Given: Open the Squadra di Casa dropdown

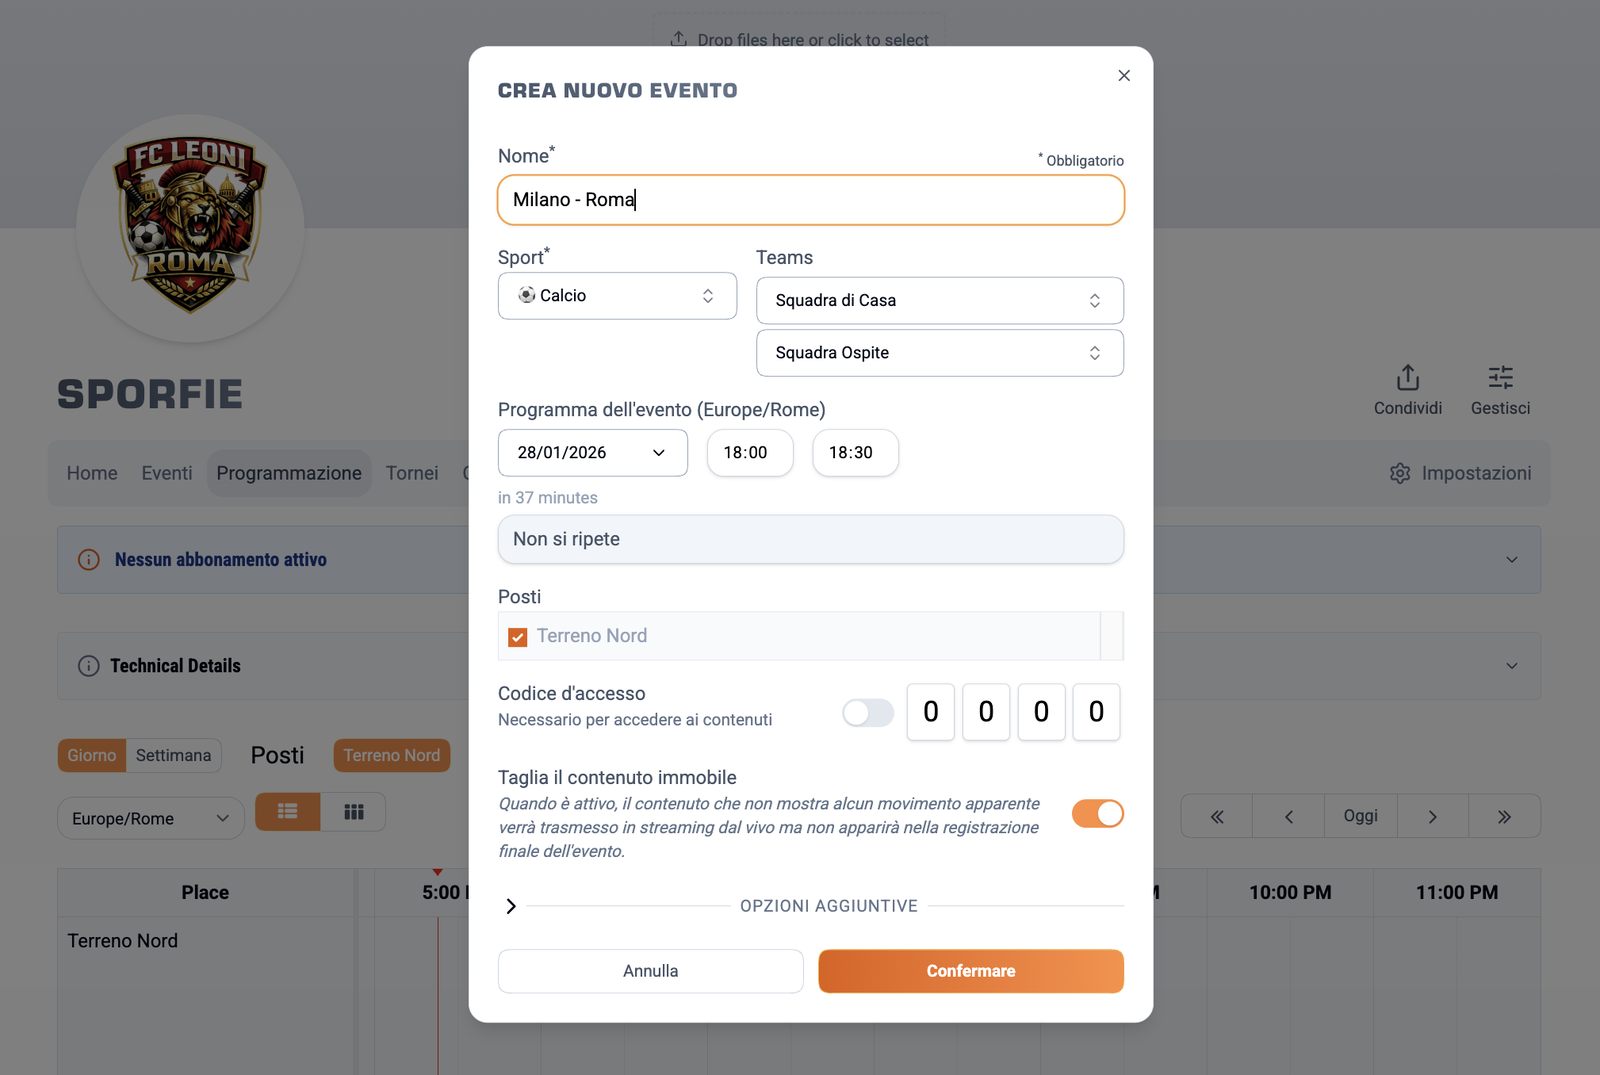Looking at the screenshot, I should coord(939,301).
